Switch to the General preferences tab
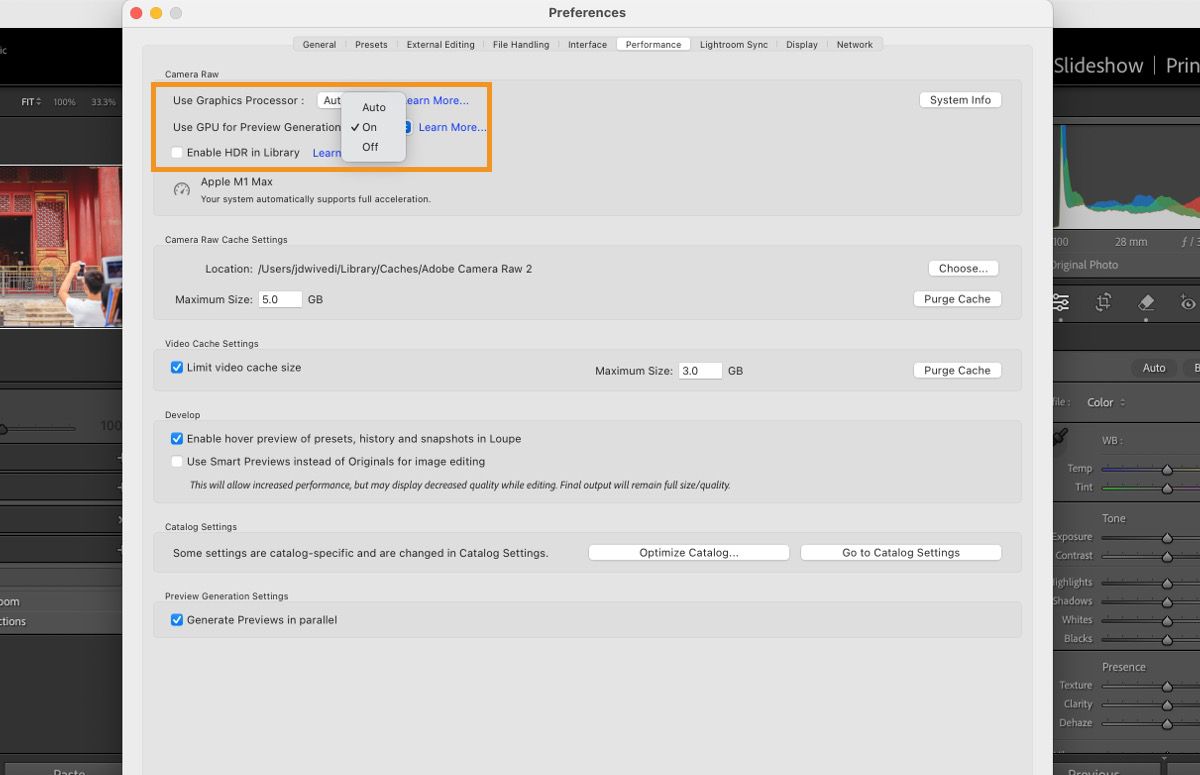The image size is (1200, 775). point(319,44)
